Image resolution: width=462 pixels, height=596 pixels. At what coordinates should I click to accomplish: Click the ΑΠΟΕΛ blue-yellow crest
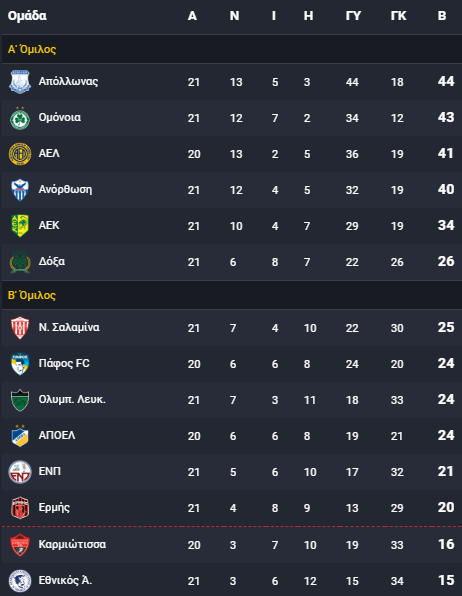click(20, 436)
